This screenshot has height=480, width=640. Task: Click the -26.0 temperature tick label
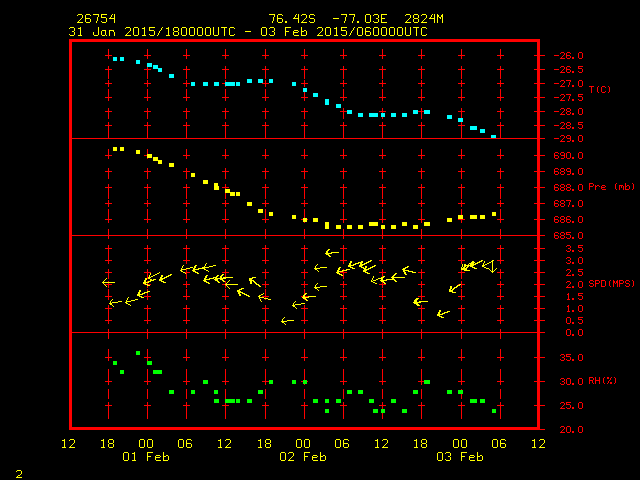tap(568, 56)
